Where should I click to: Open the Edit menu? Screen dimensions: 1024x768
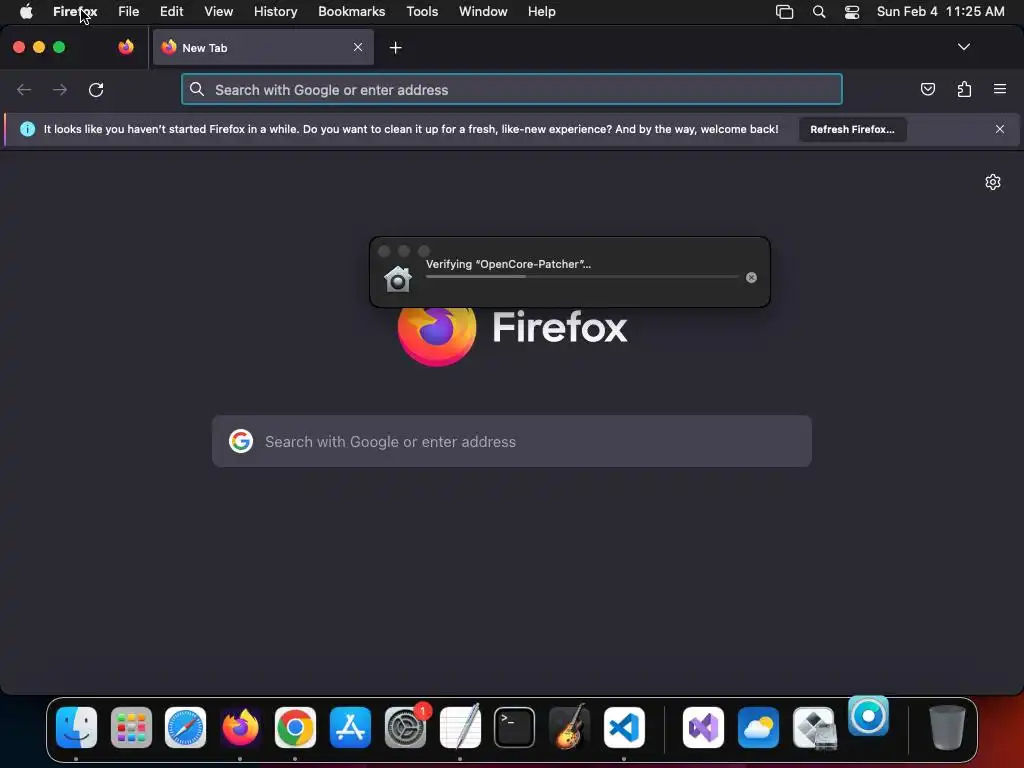click(172, 12)
